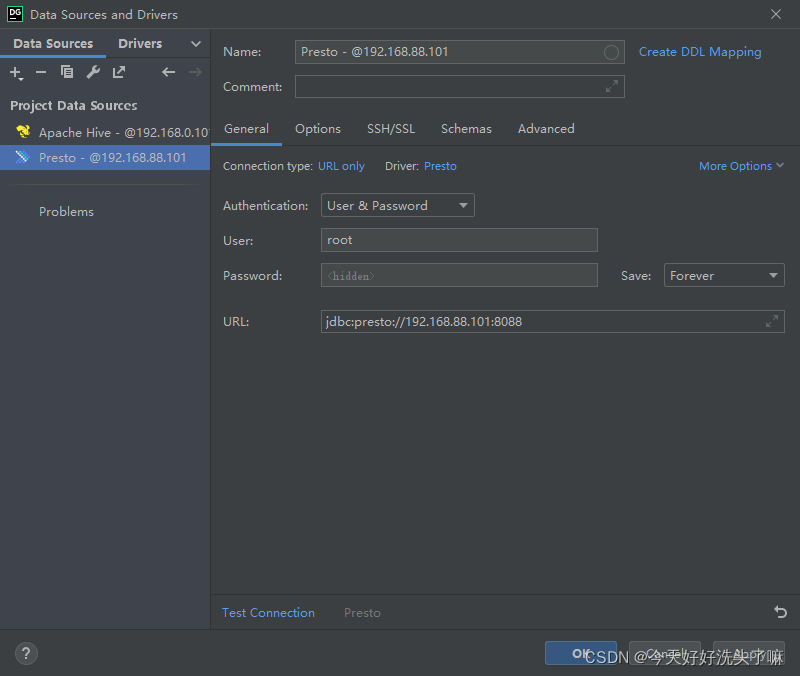Revert changes with the undo arrow
Screen dimensions: 800x676
[x=781, y=612]
